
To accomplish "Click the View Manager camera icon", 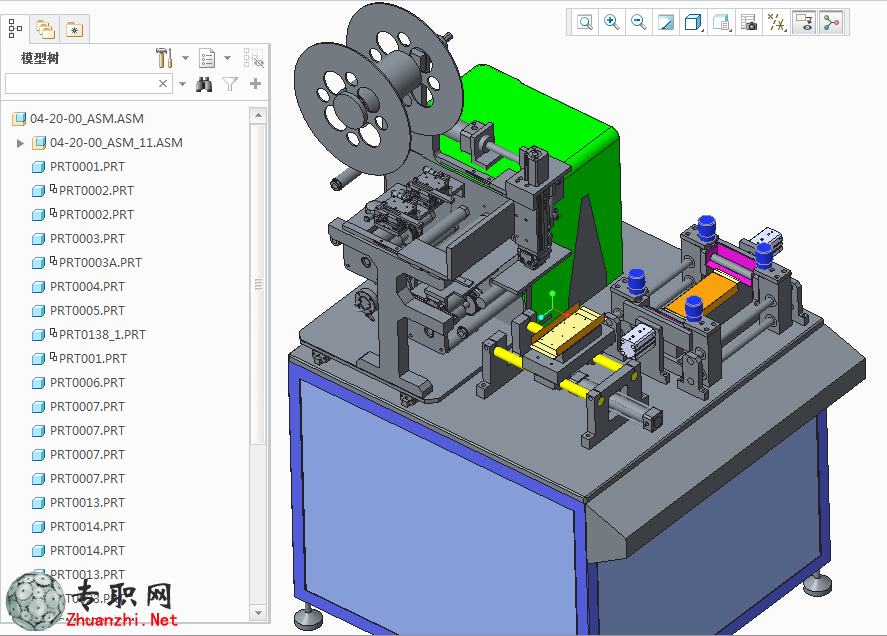I will pyautogui.click(x=748, y=23).
